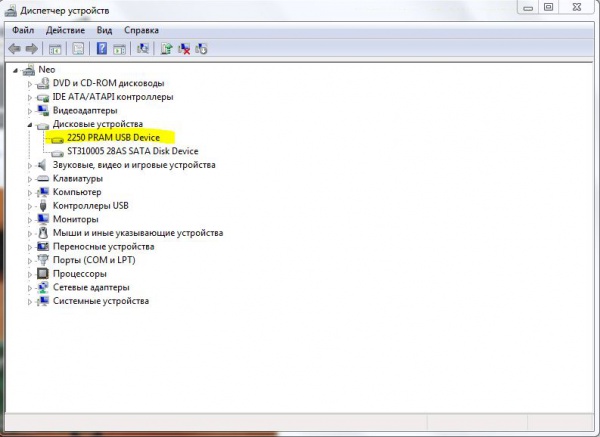Image resolution: width=600 pixels, height=437 pixels.
Task: Expand the Клавиатуры node
Action: (x=29, y=179)
